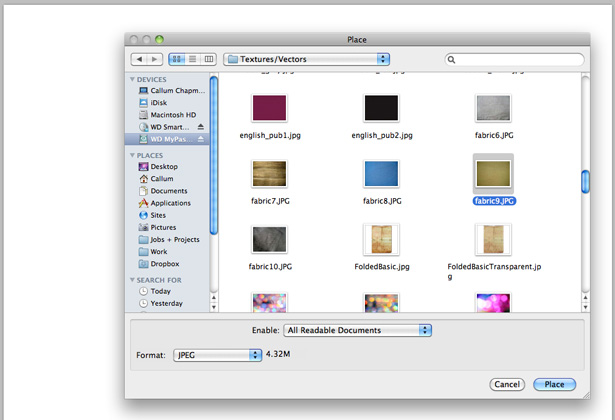The height and width of the screenshot is (420, 615).
Task: Open the Enable All Readable Documents dropdown
Action: click(357, 330)
